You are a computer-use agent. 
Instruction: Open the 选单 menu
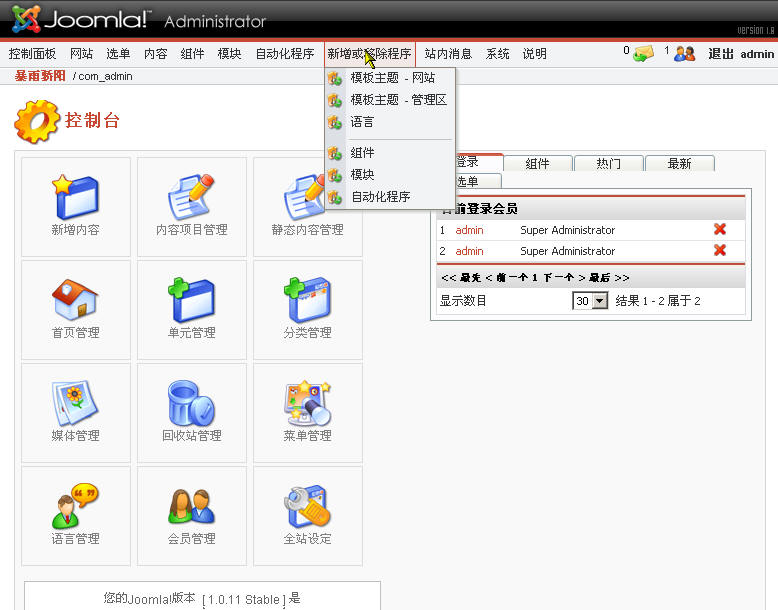[118, 54]
